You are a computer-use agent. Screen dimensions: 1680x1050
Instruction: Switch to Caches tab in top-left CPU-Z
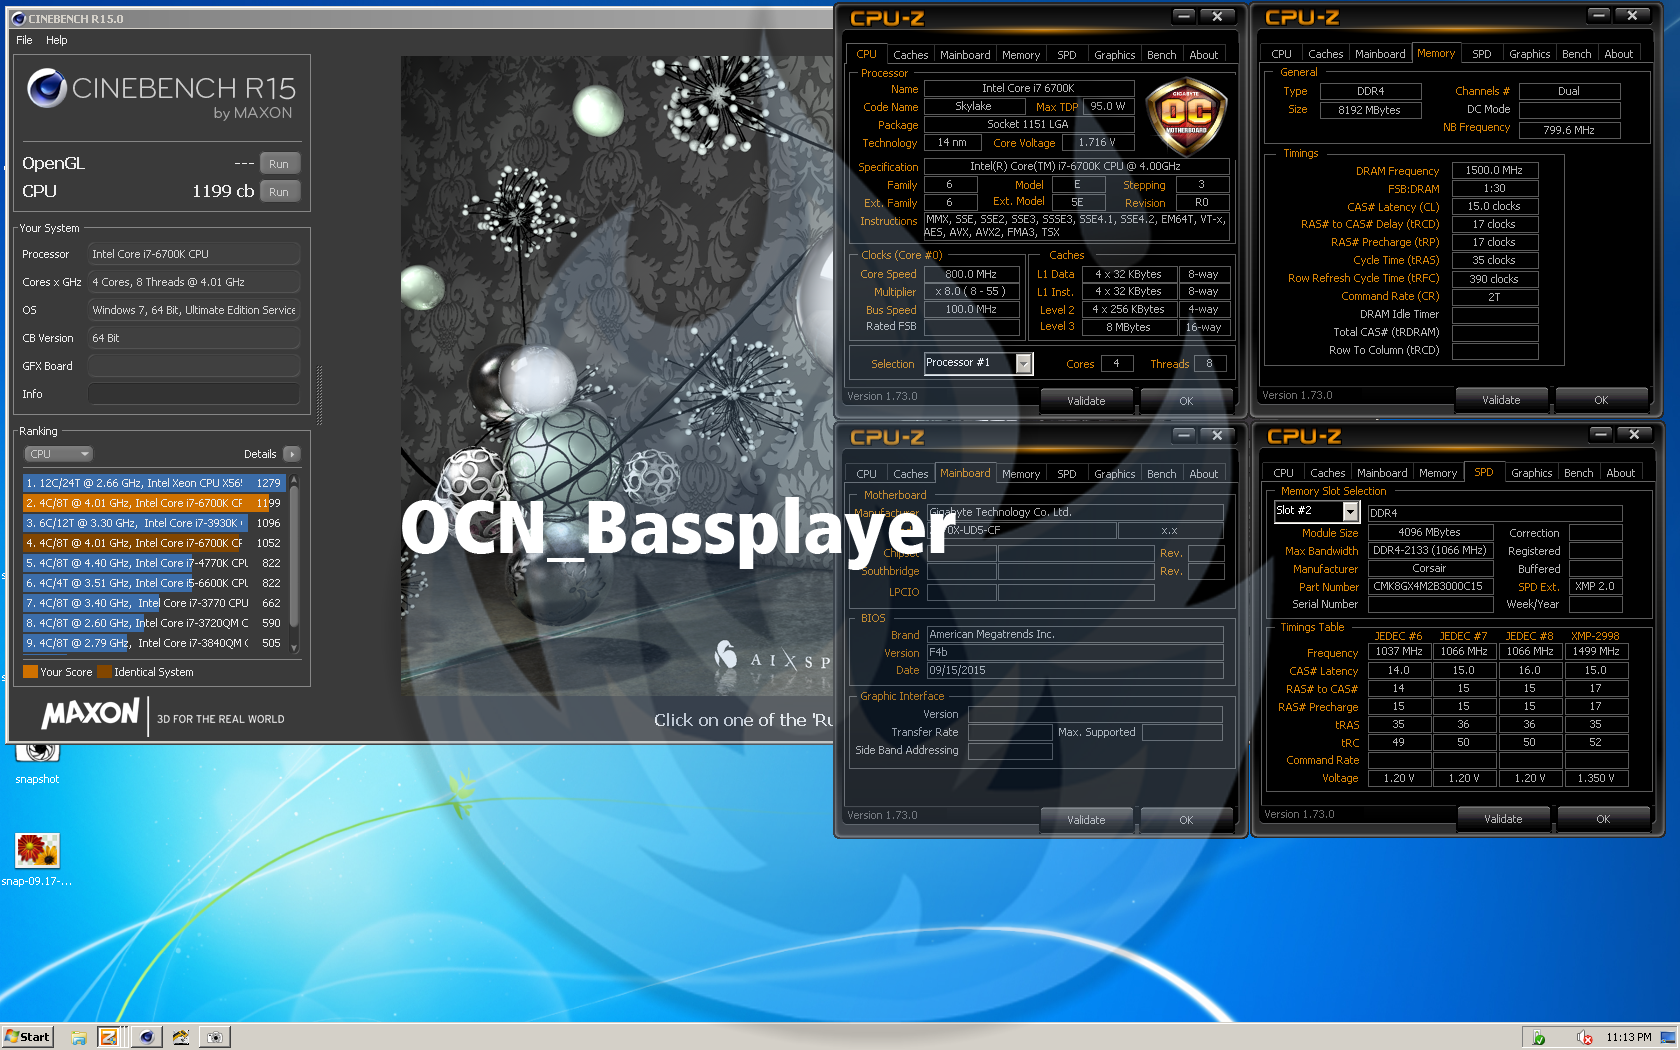(x=910, y=55)
